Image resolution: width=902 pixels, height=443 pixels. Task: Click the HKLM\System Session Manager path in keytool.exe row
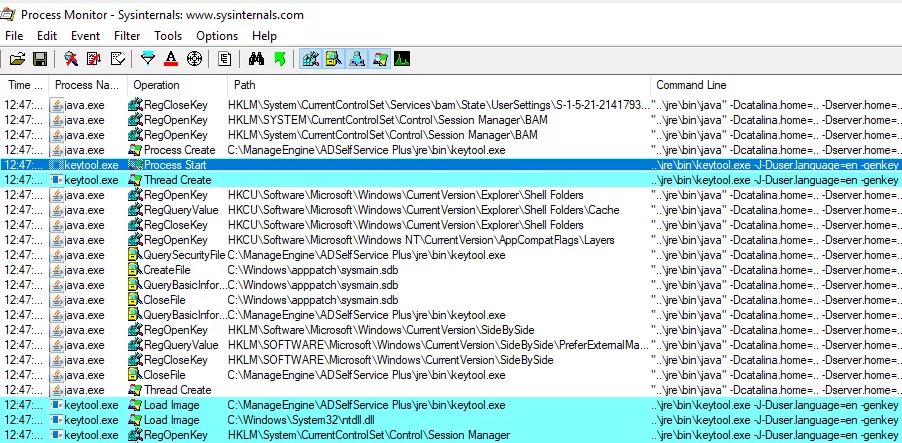click(x=369, y=435)
